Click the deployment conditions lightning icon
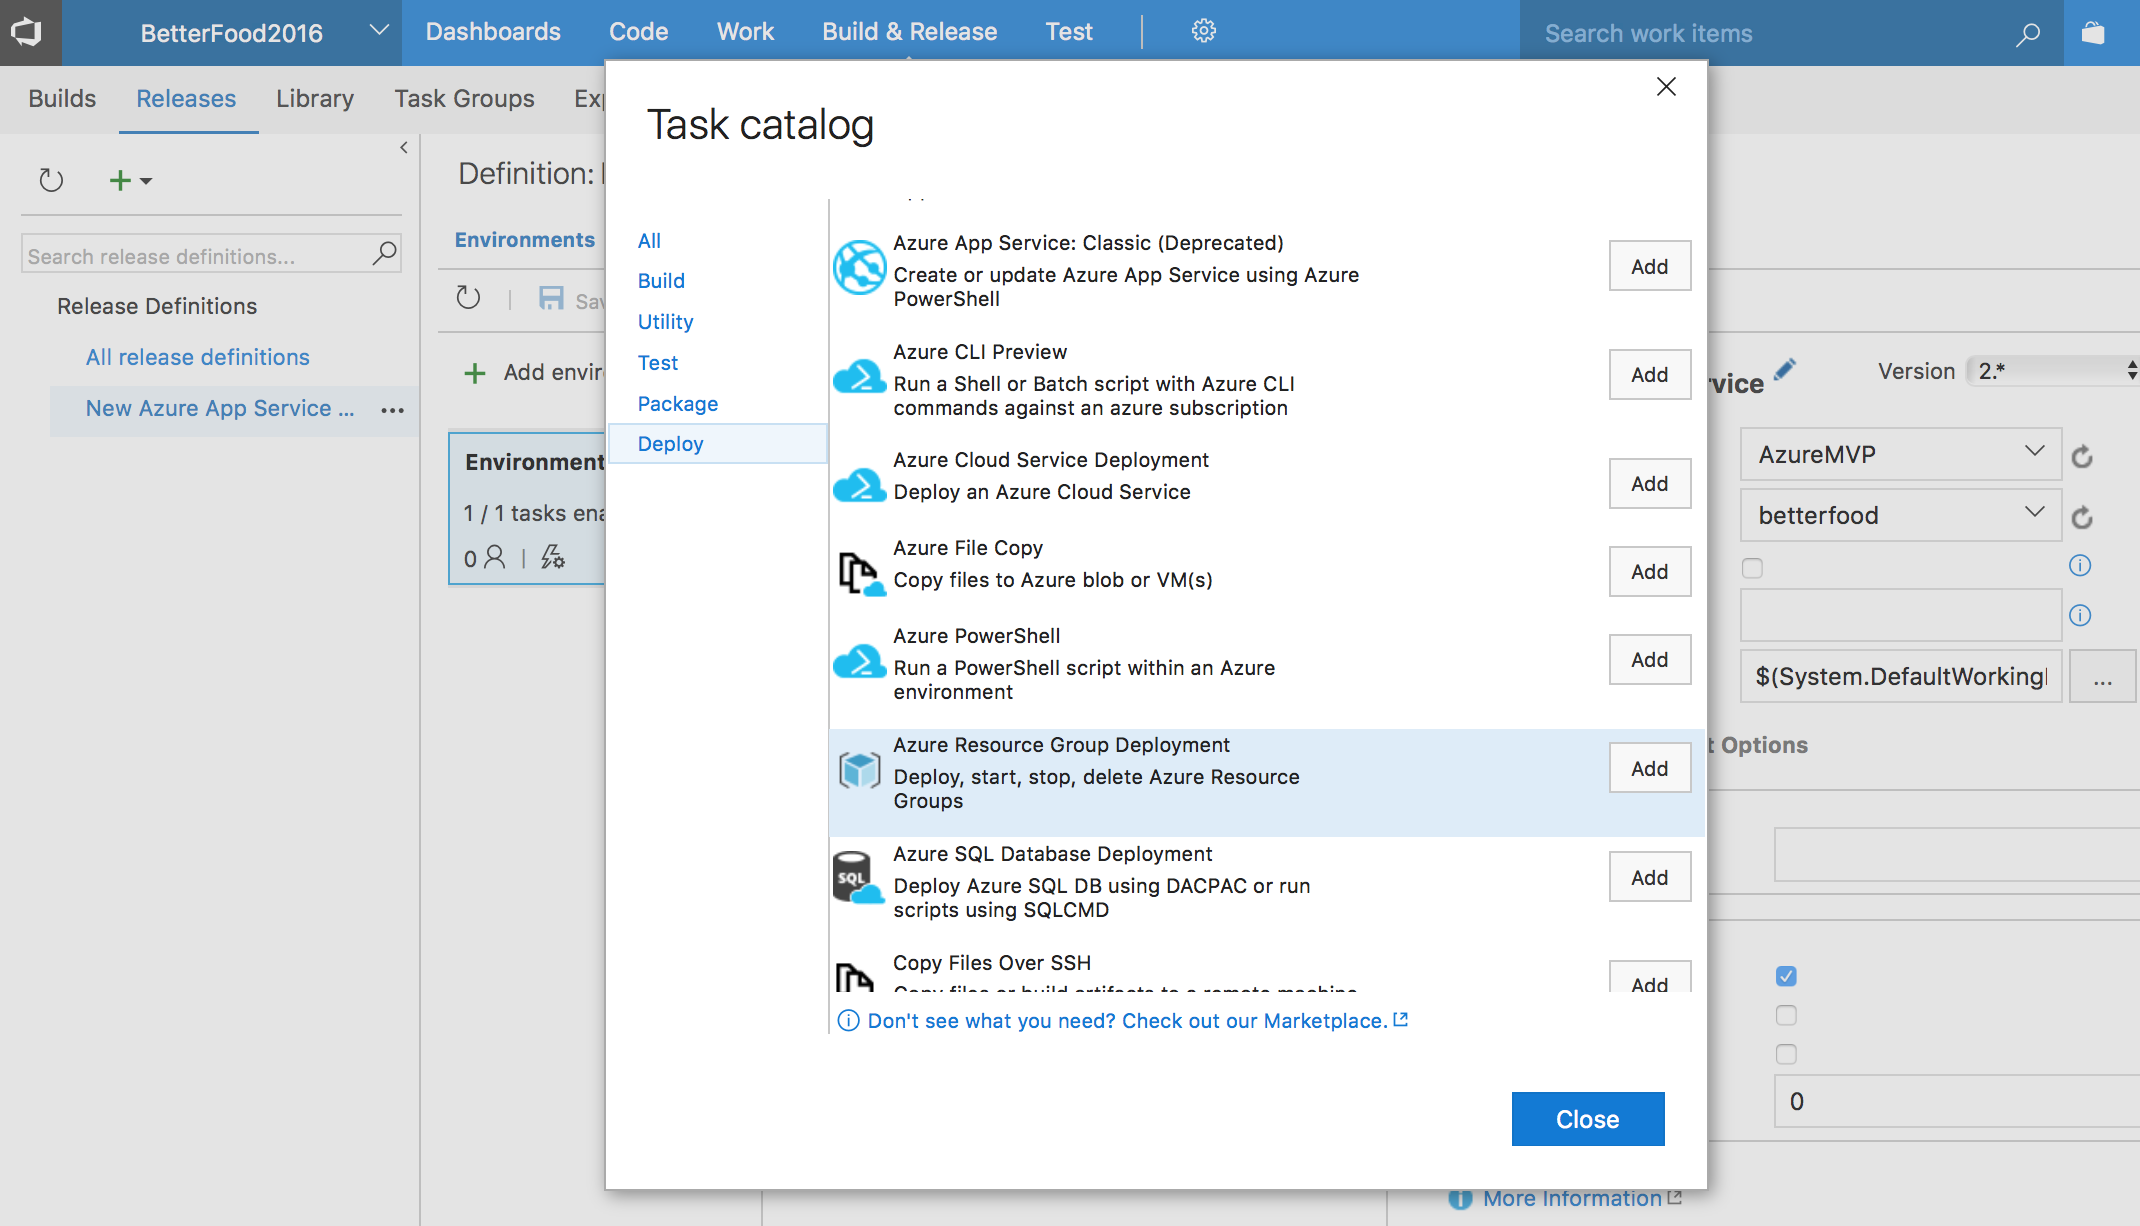The height and width of the screenshot is (1226, 2140). [x=553, y=557]
